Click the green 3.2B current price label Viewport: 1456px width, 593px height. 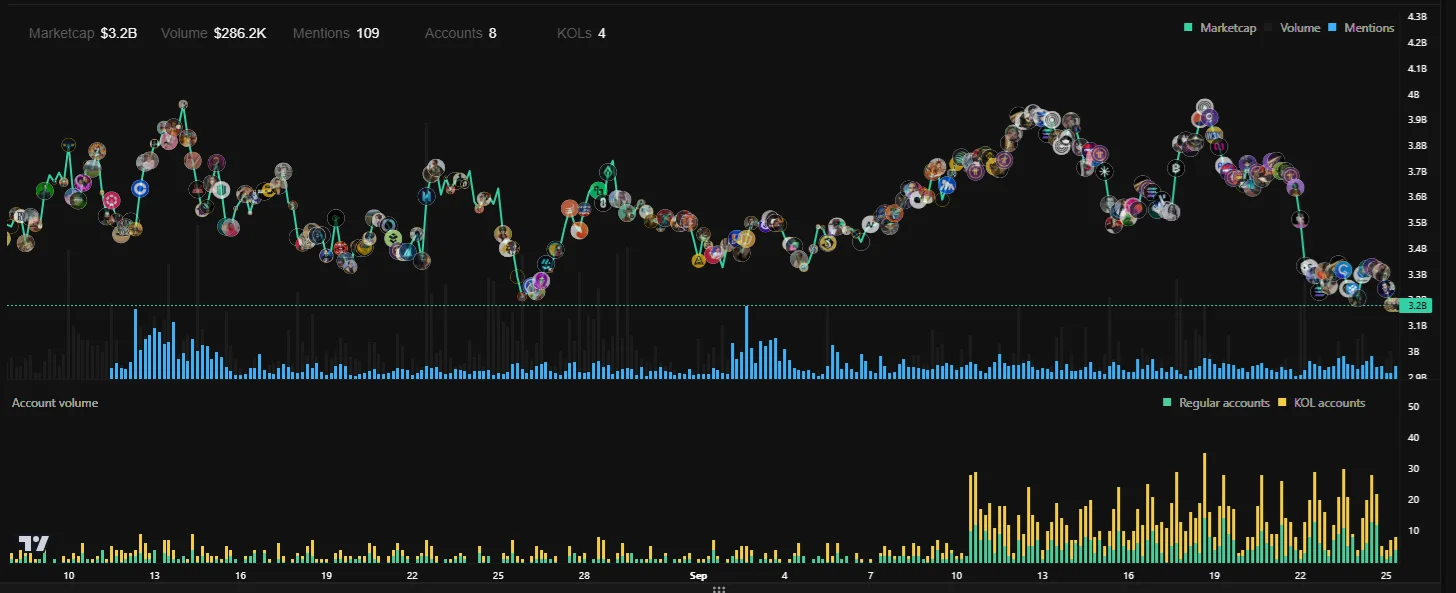pyautogui.click(x=1415, y=305)
